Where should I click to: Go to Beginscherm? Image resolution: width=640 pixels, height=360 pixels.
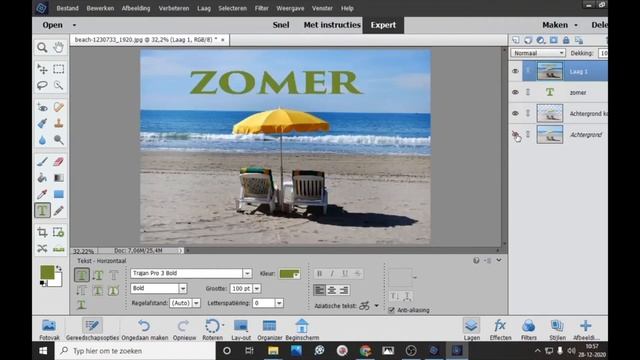click(x=302, y=330)
